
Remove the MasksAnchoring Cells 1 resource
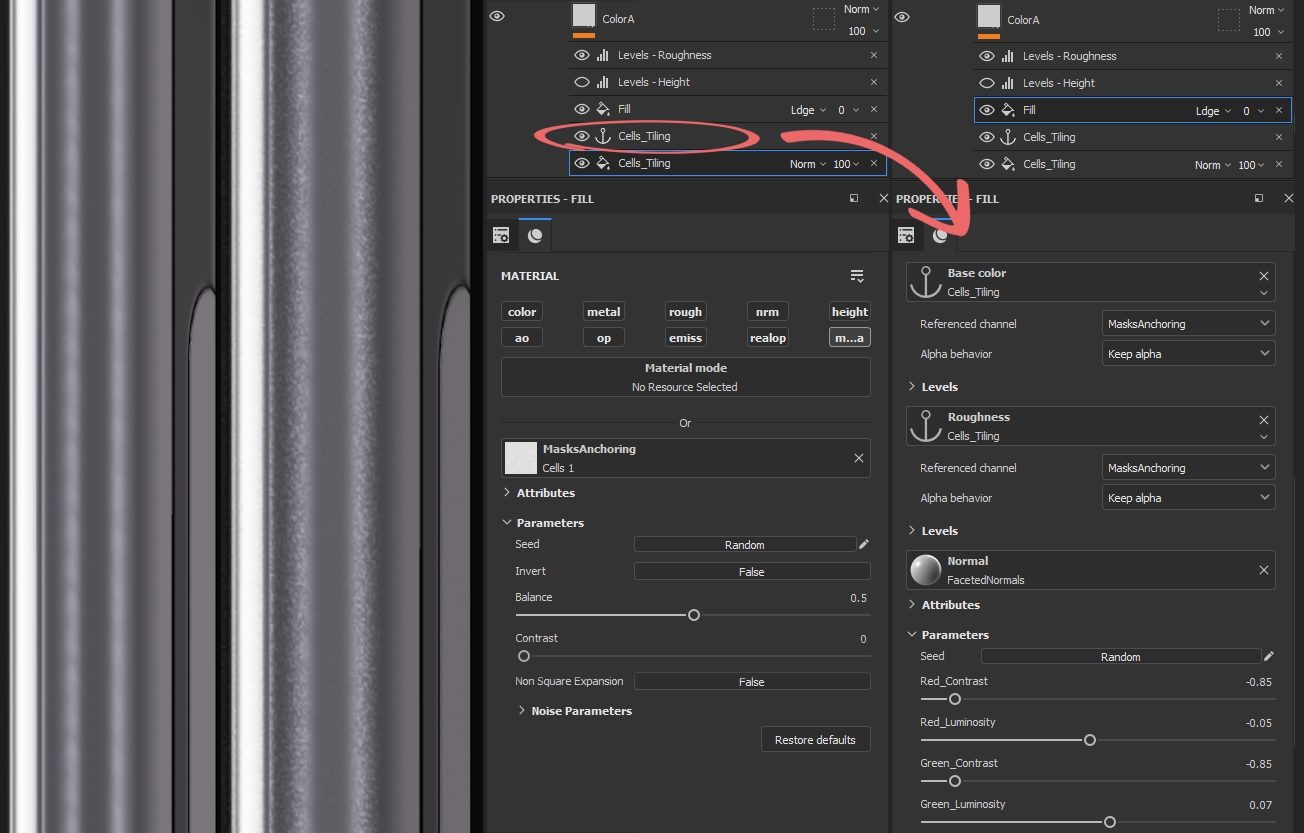coord(859,458)
